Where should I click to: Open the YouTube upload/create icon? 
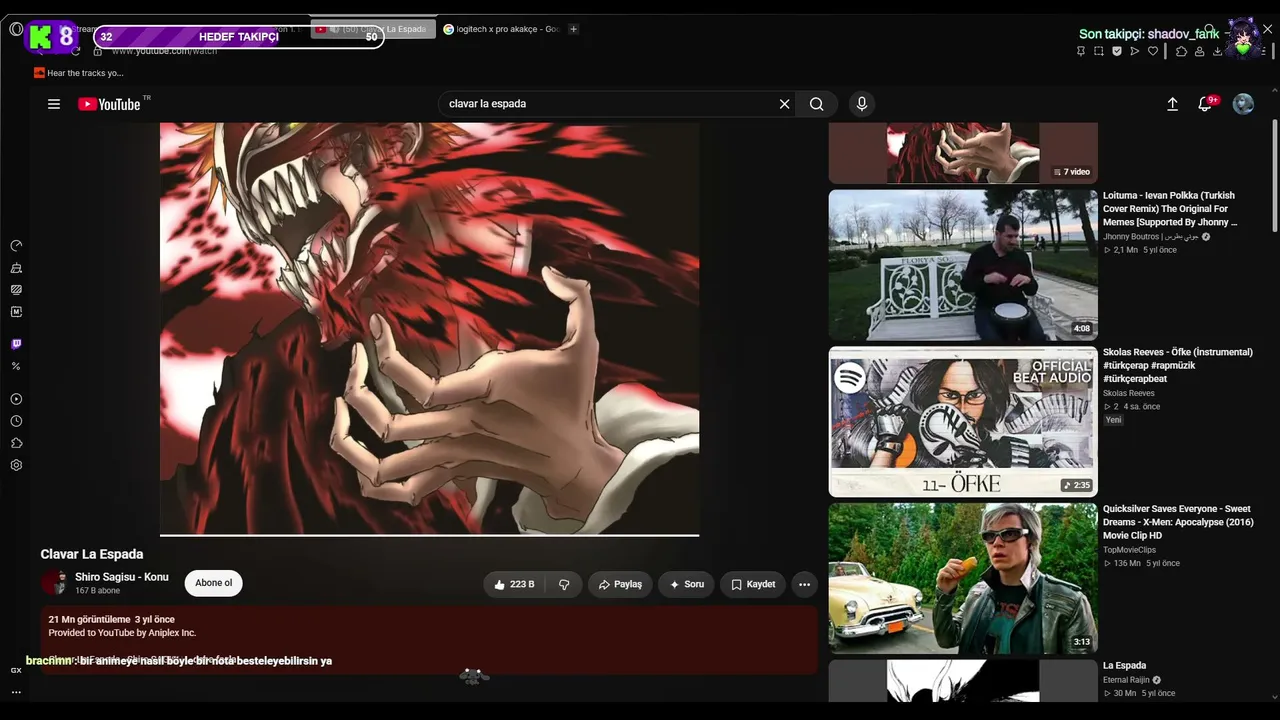tap(1172, 104)
